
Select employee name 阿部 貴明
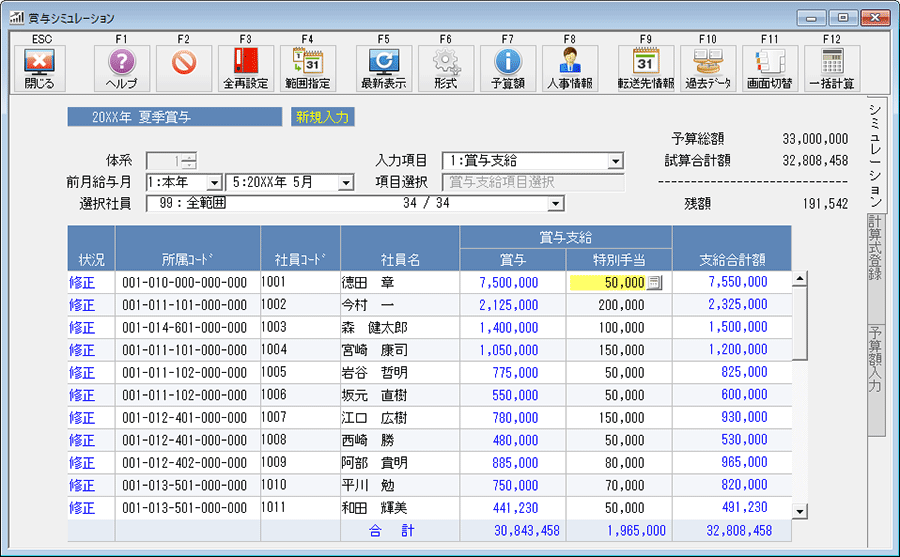374,463
